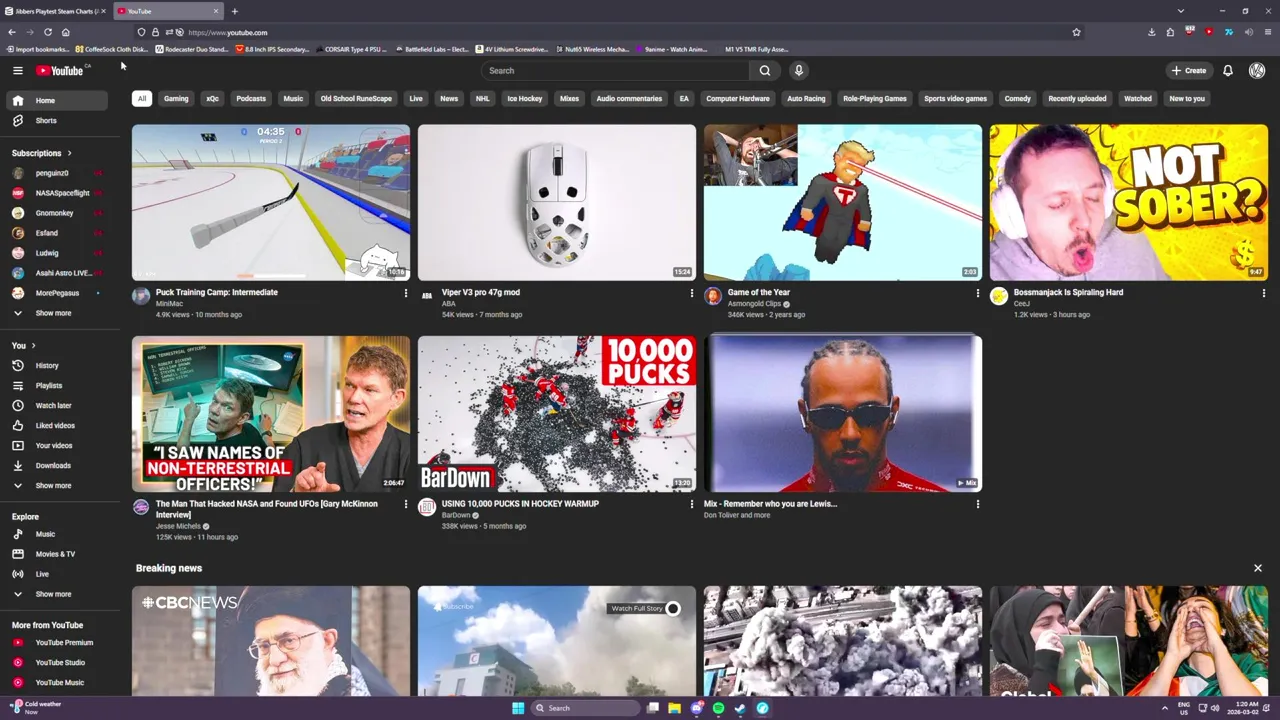1280x720 pixels.
Task: Expand Show more under You section
Action: pos(56,485)
